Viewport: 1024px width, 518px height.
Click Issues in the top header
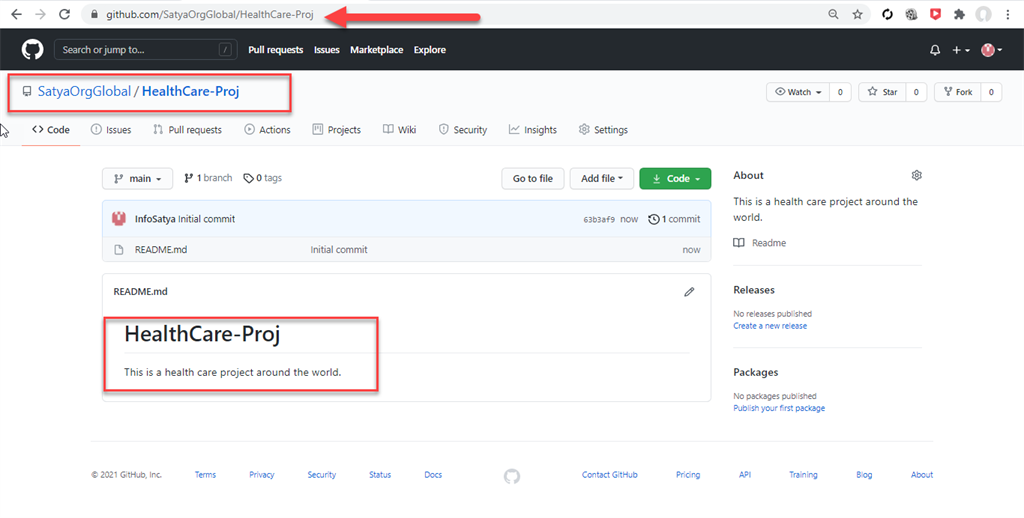327,50
